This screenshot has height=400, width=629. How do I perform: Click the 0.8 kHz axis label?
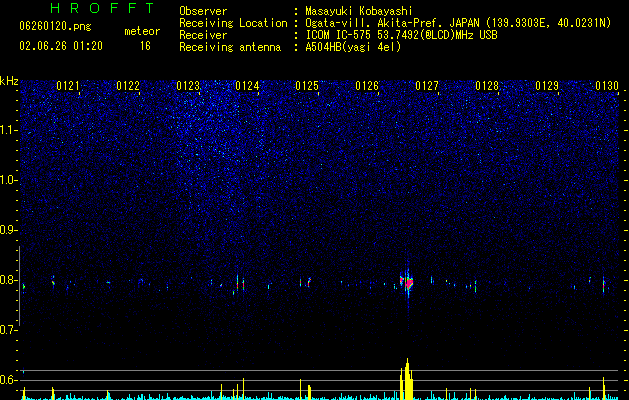click(8, 280)
